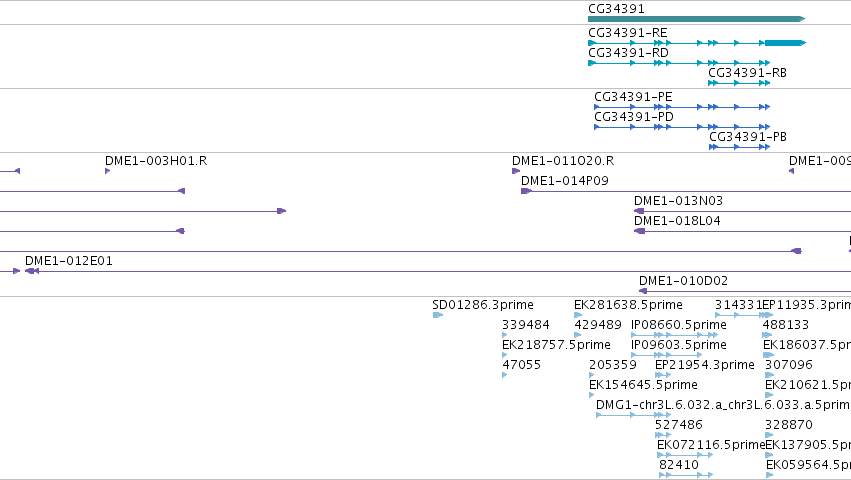The height and width of the screenshot is (480, 851).
Task: Select transcript CG34391-RB
Action: 739,83
